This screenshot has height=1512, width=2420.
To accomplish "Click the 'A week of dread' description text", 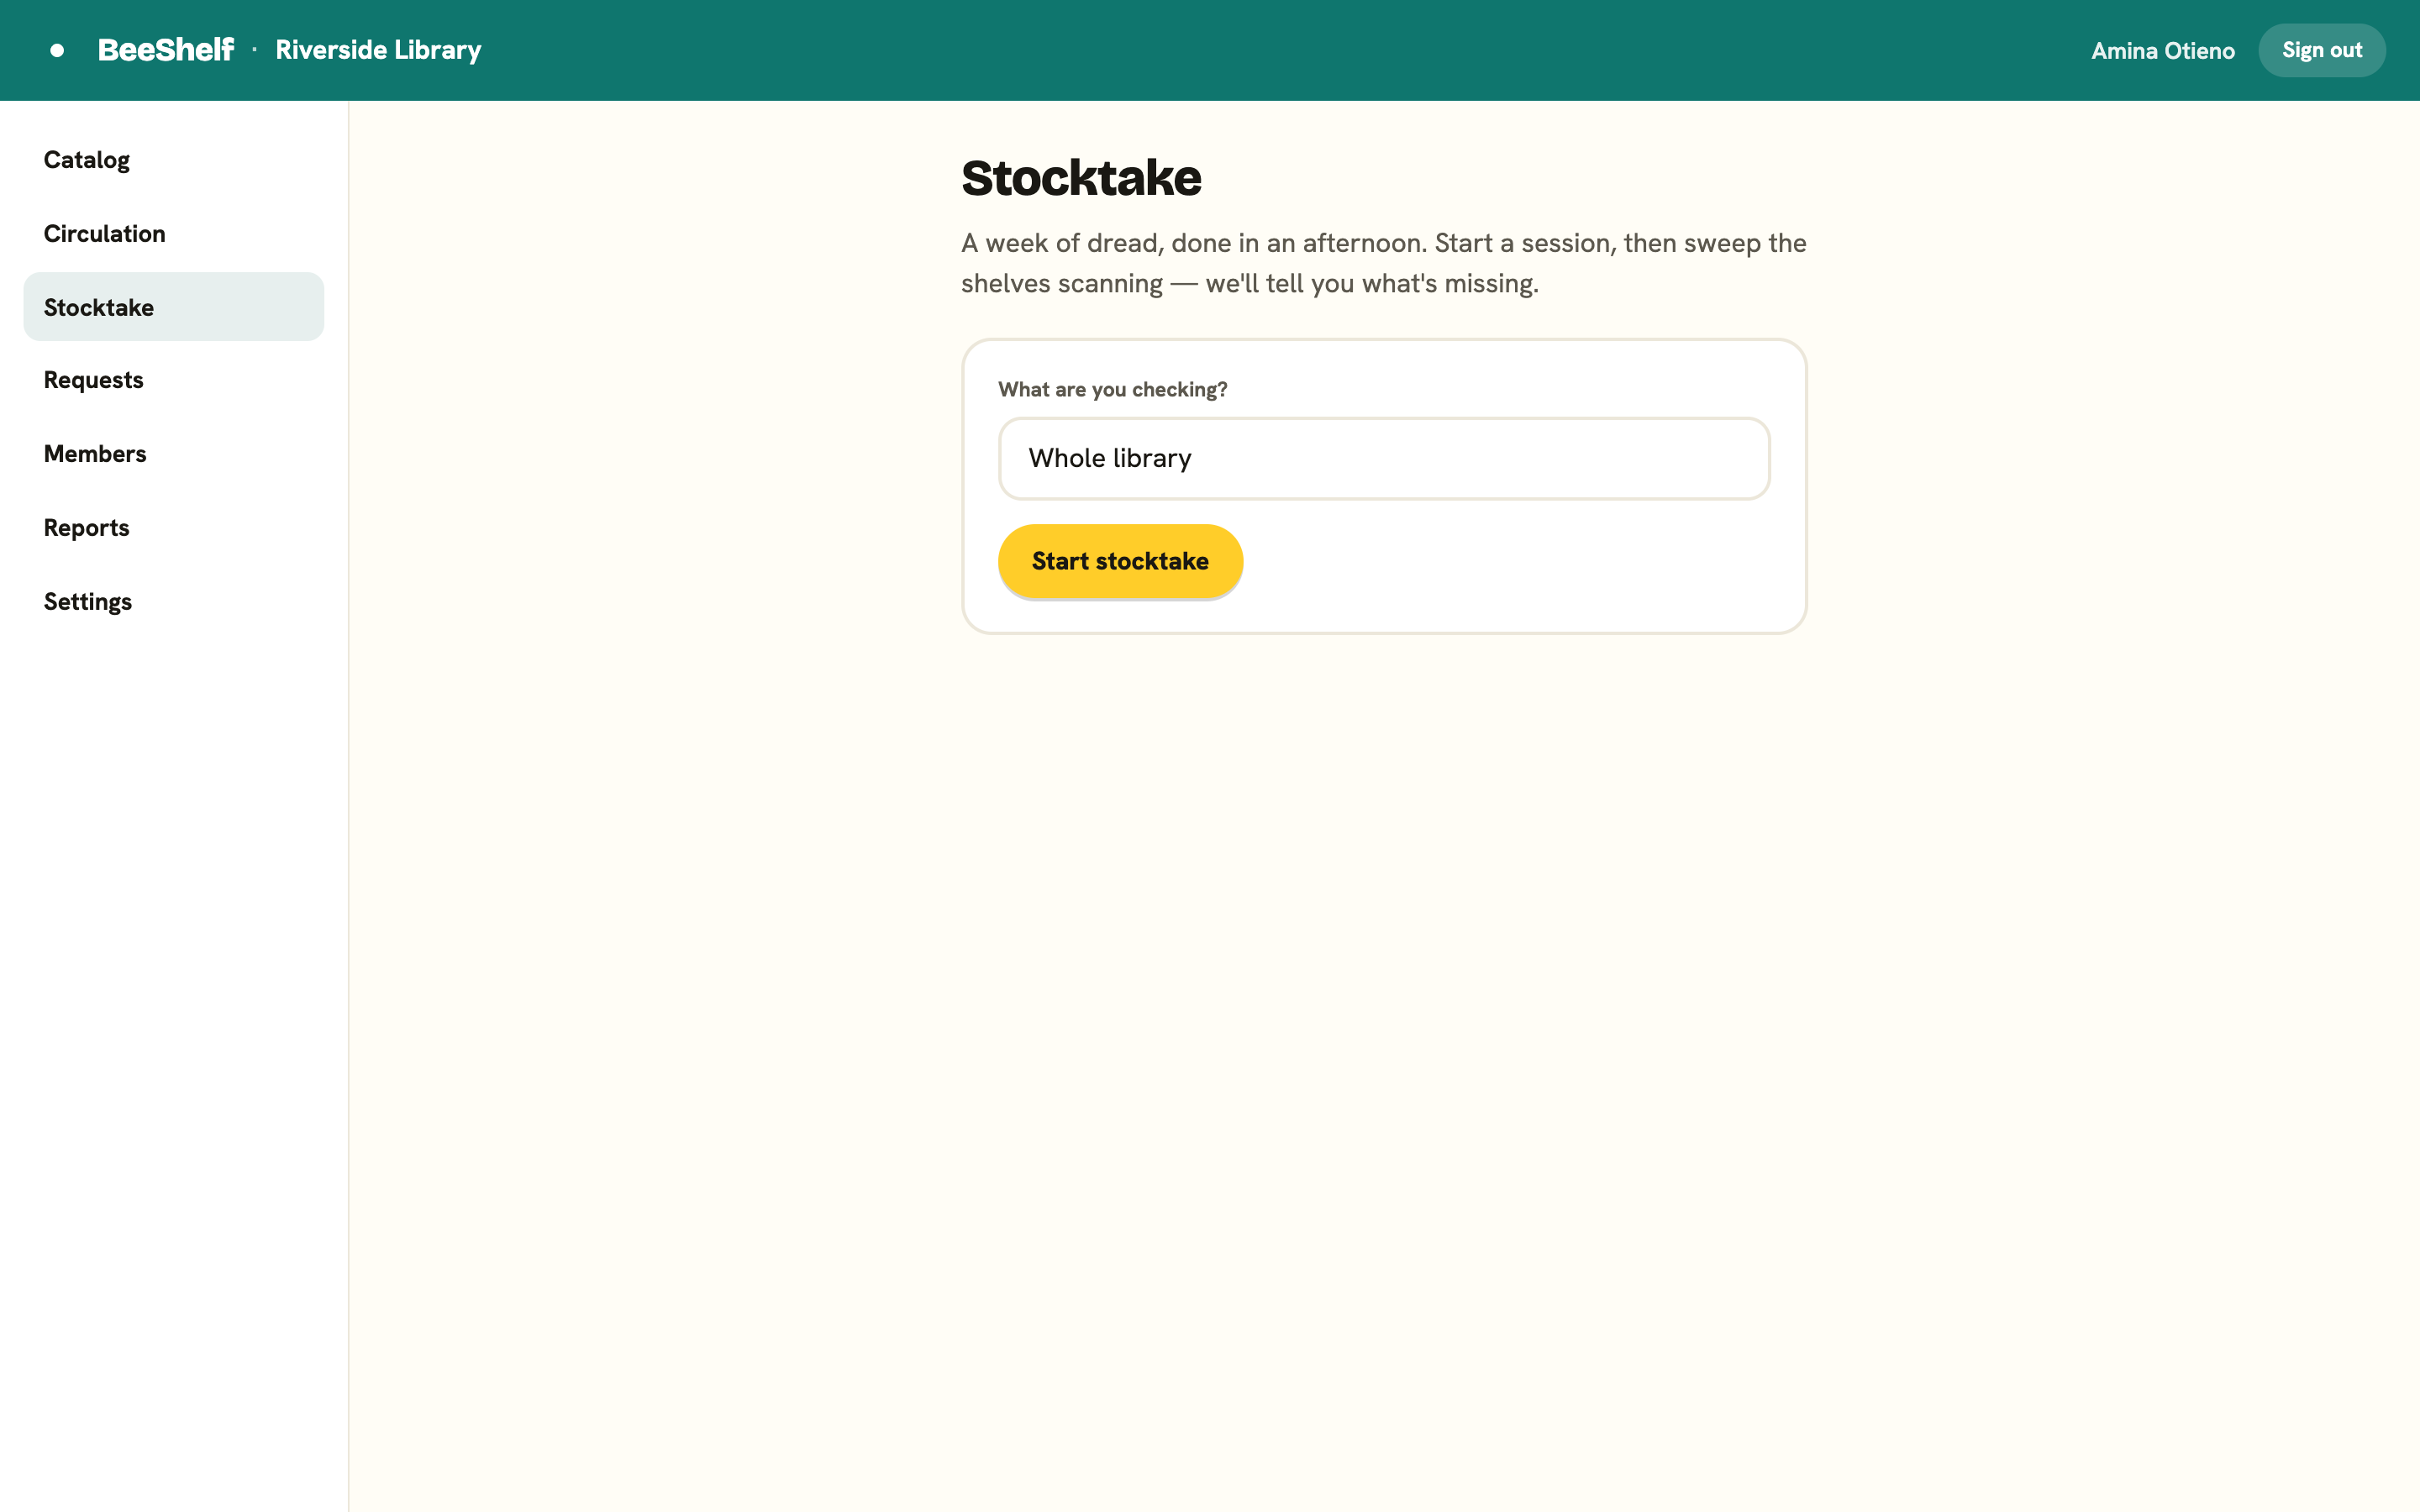I will 1384,263.
